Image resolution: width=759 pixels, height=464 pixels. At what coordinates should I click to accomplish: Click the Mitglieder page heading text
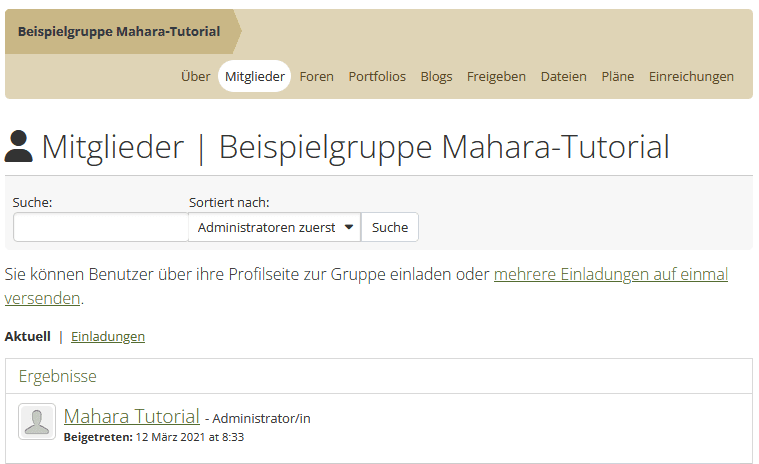tap(355, 147)
